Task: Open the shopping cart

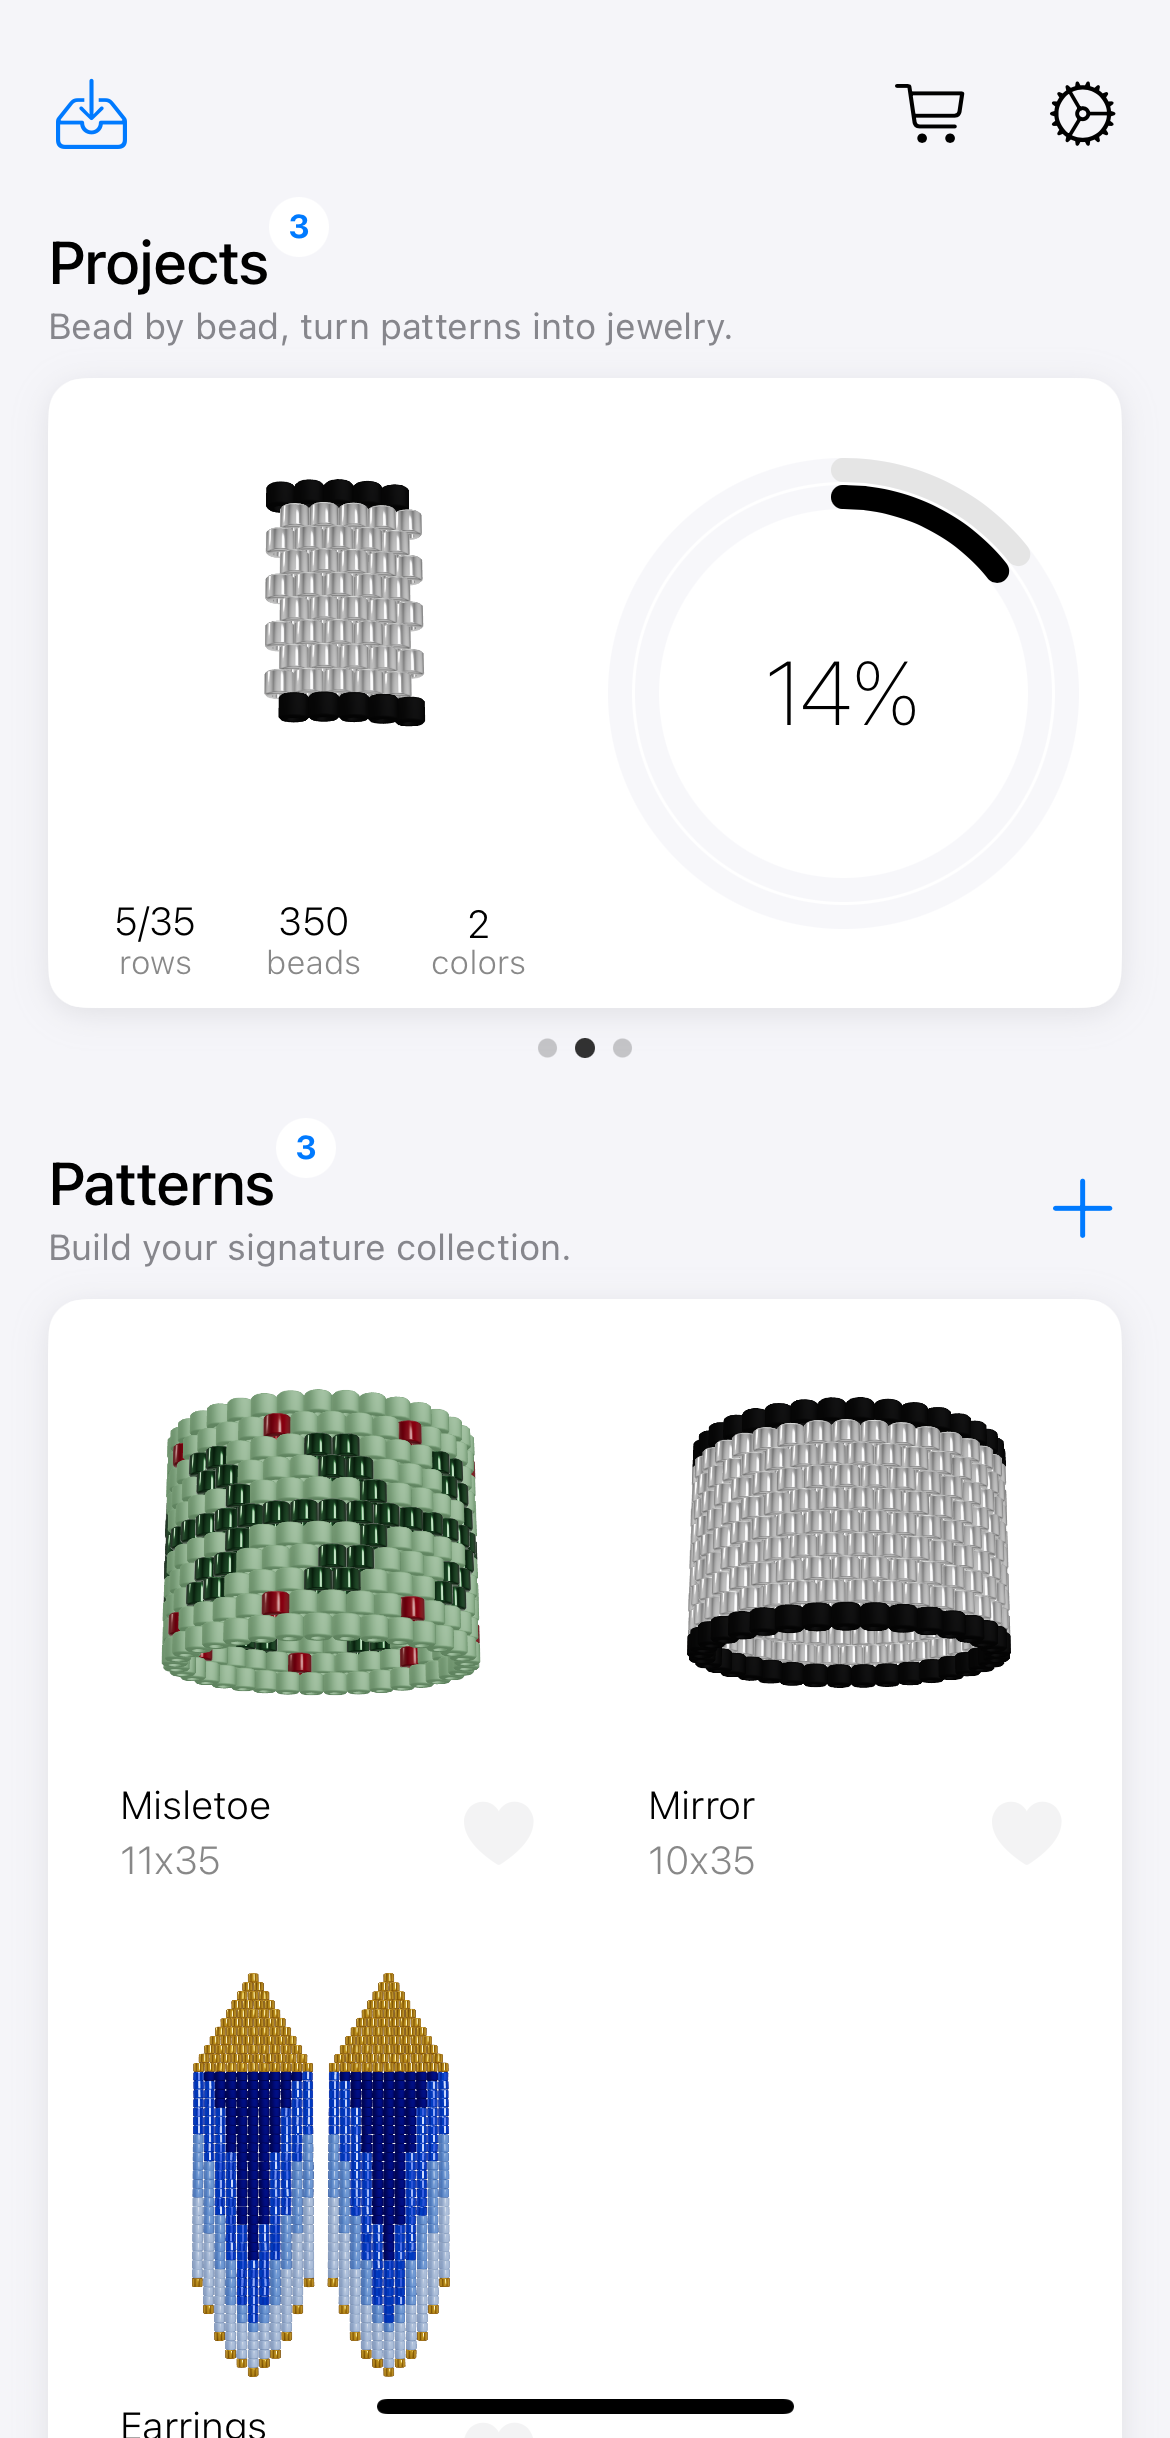Action: [930, 113]
